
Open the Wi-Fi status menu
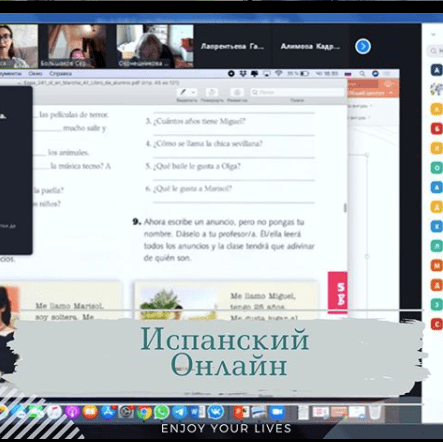tap(278, 73)
